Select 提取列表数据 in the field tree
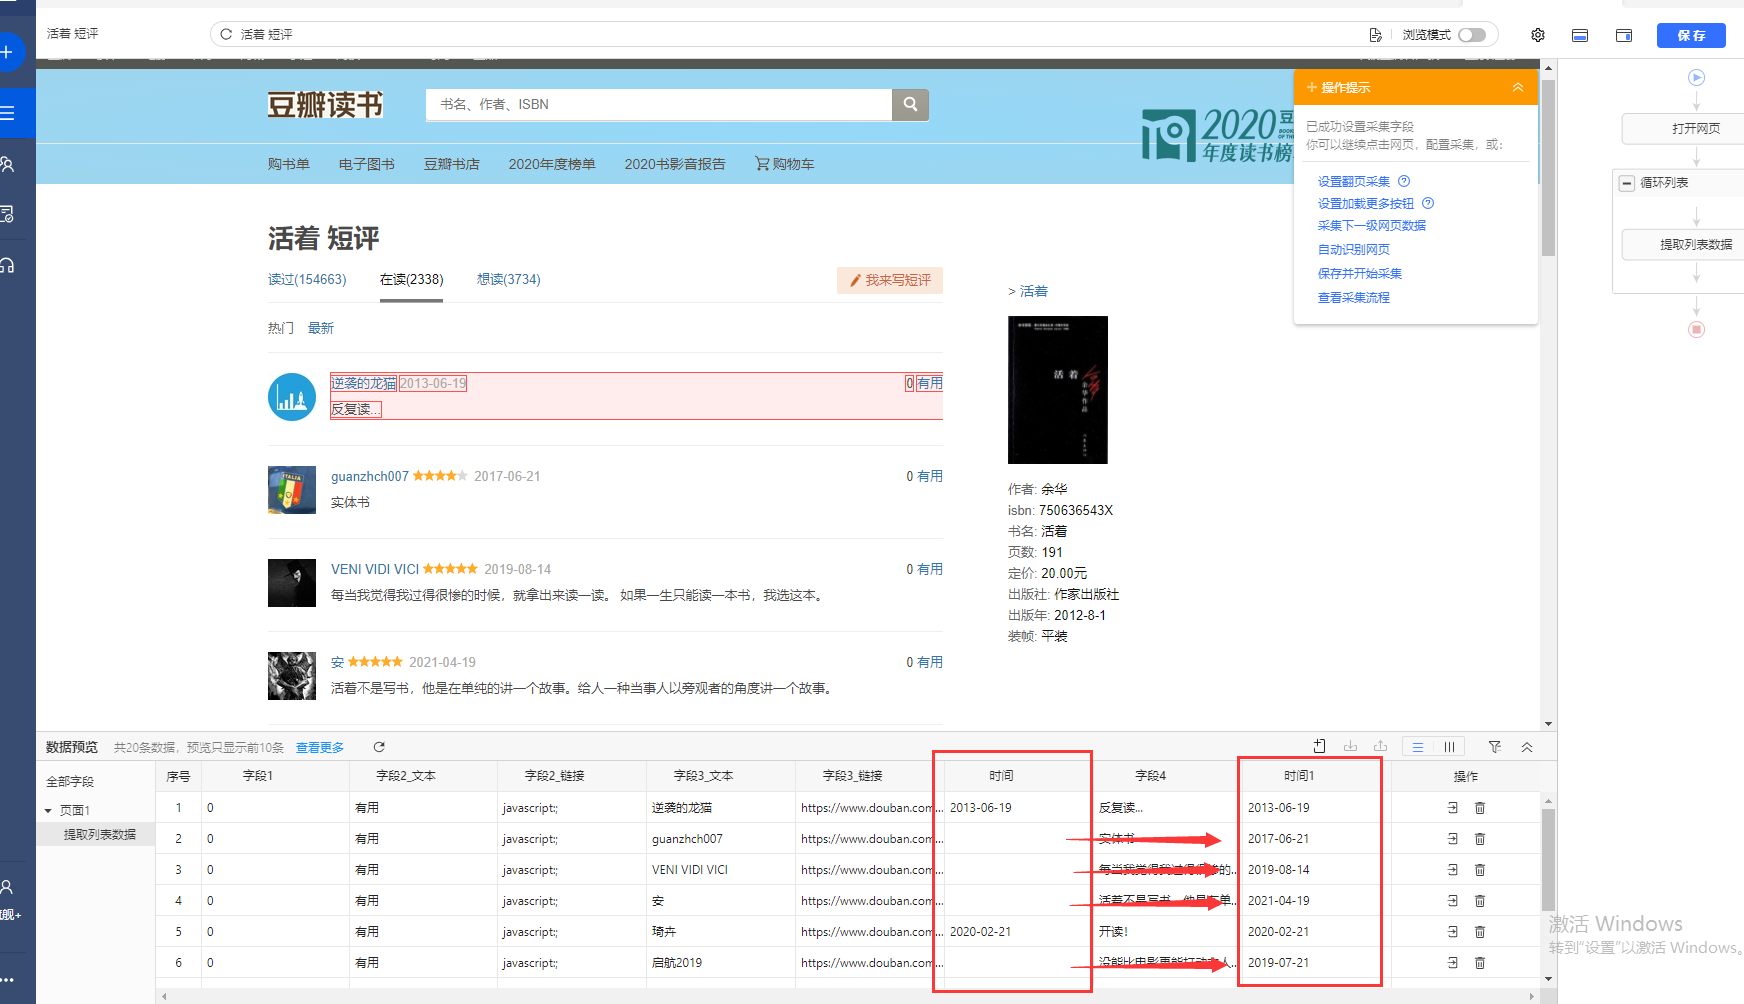Screen dimensions: 1744x1004 (x=100, y=834)
